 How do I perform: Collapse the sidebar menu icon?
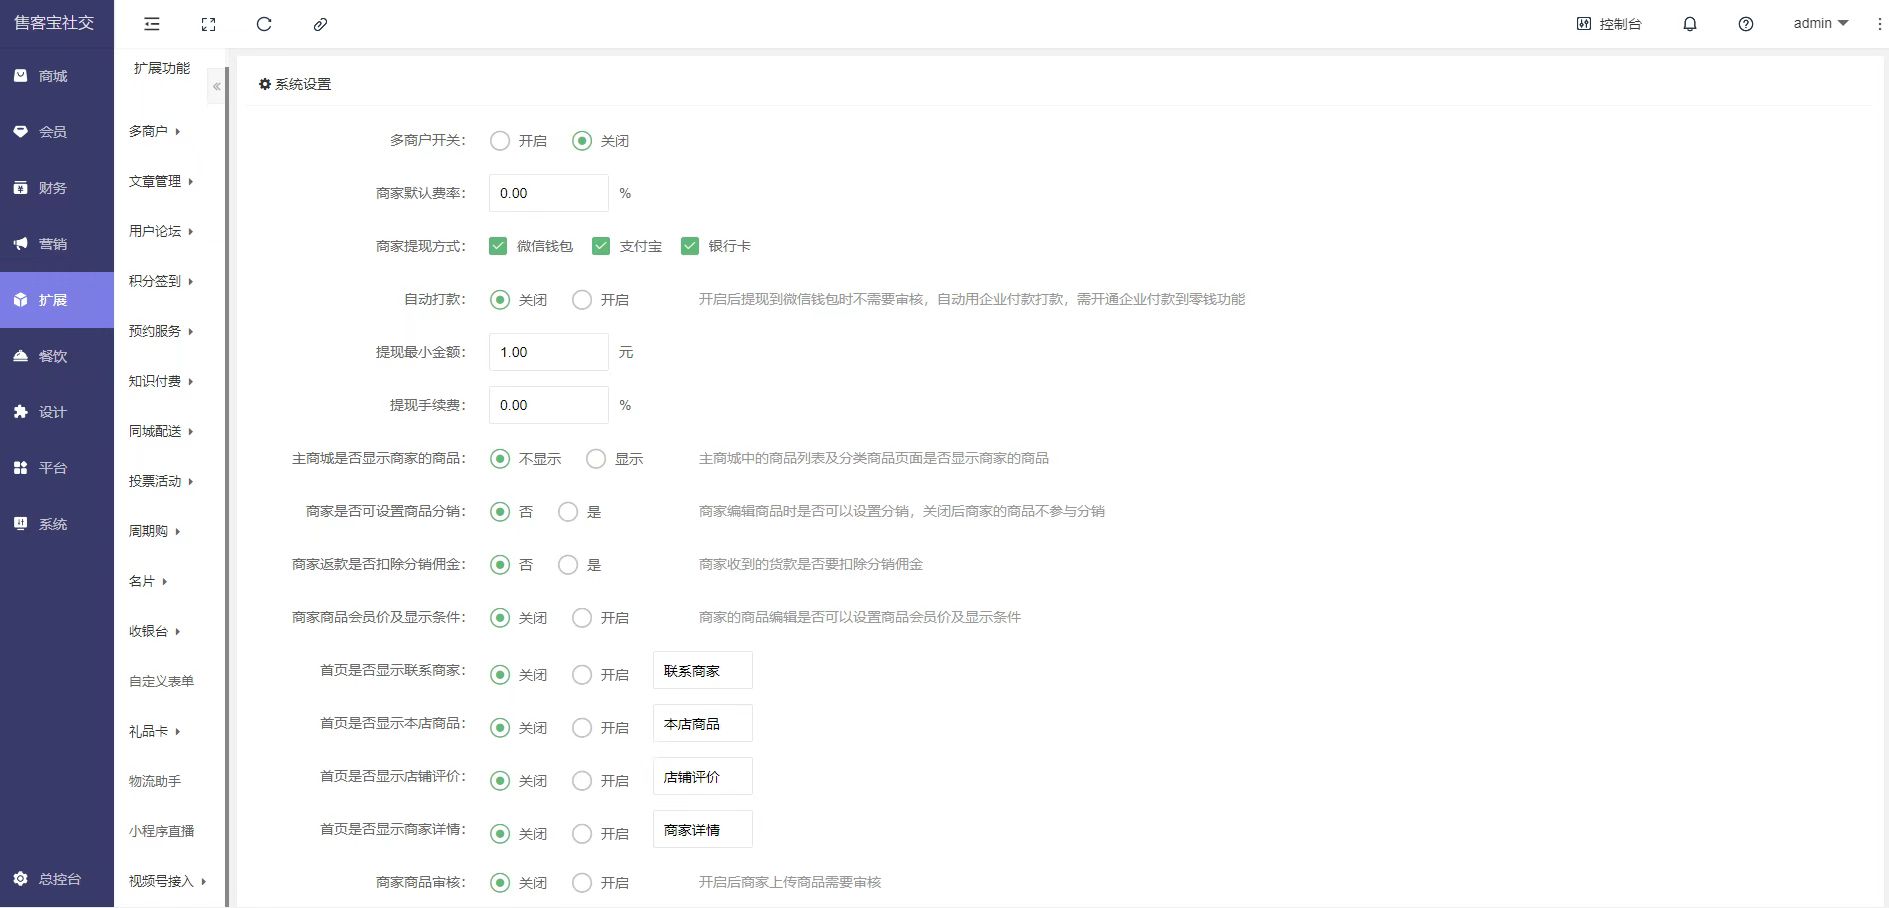pyautogui.click(x=152, y=24)
